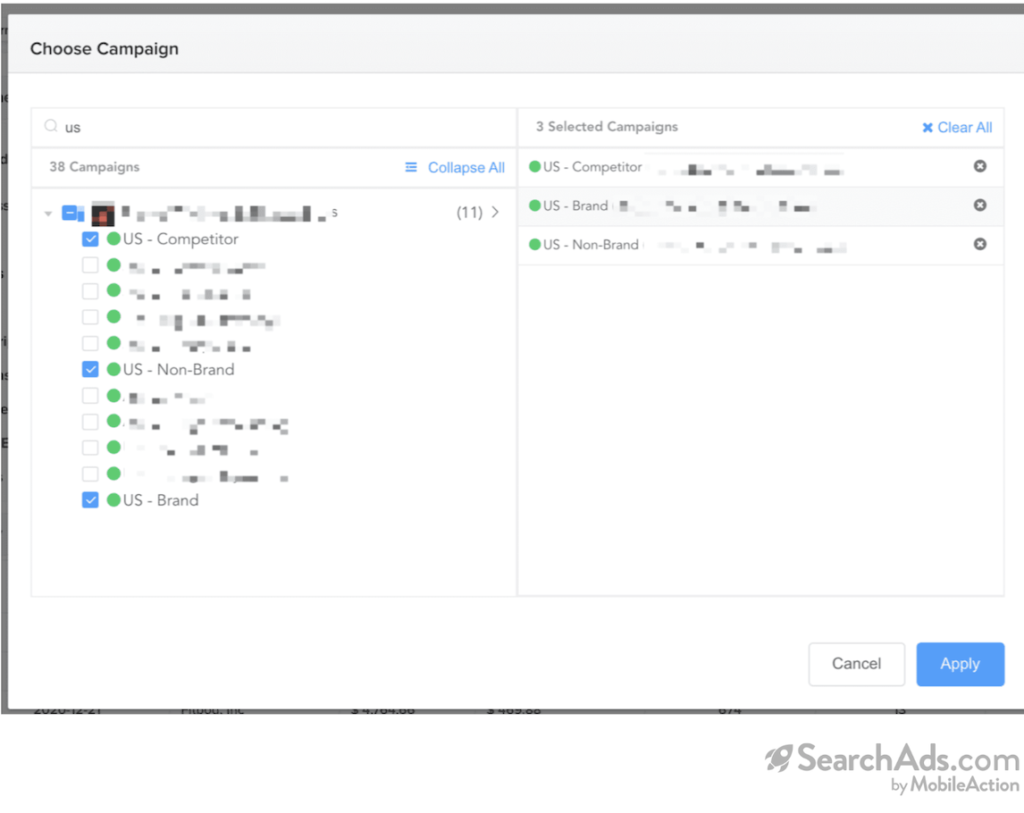Expand the (11) campaigns chevron
Viewport: 1024px width, 813px height.
(494, 212)
